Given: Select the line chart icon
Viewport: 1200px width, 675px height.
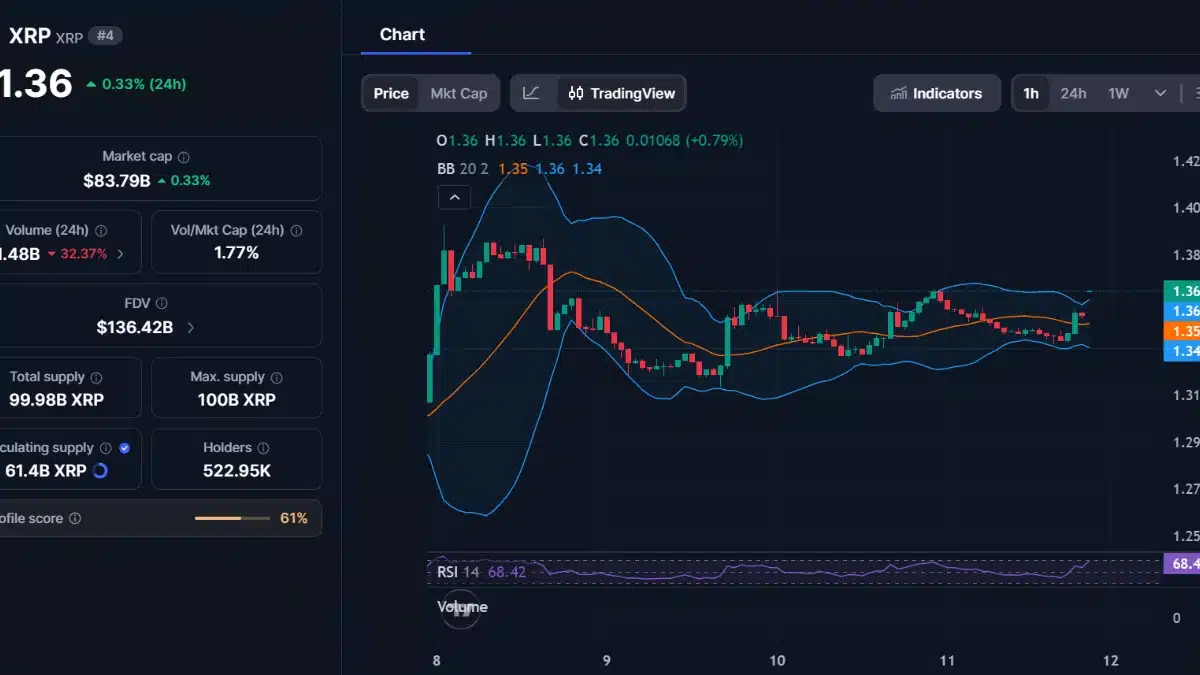Looking at the screenshot, I should 532,92.
